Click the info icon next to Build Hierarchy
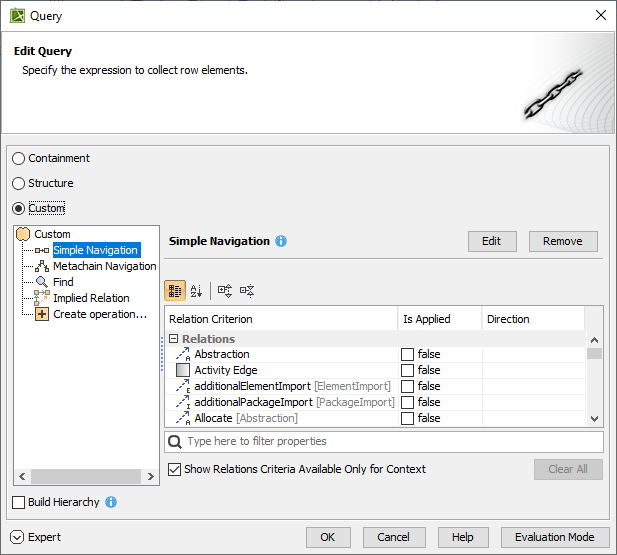Image resolution: width=617 pixels, height=555 pixels. [x=111, y=502]
